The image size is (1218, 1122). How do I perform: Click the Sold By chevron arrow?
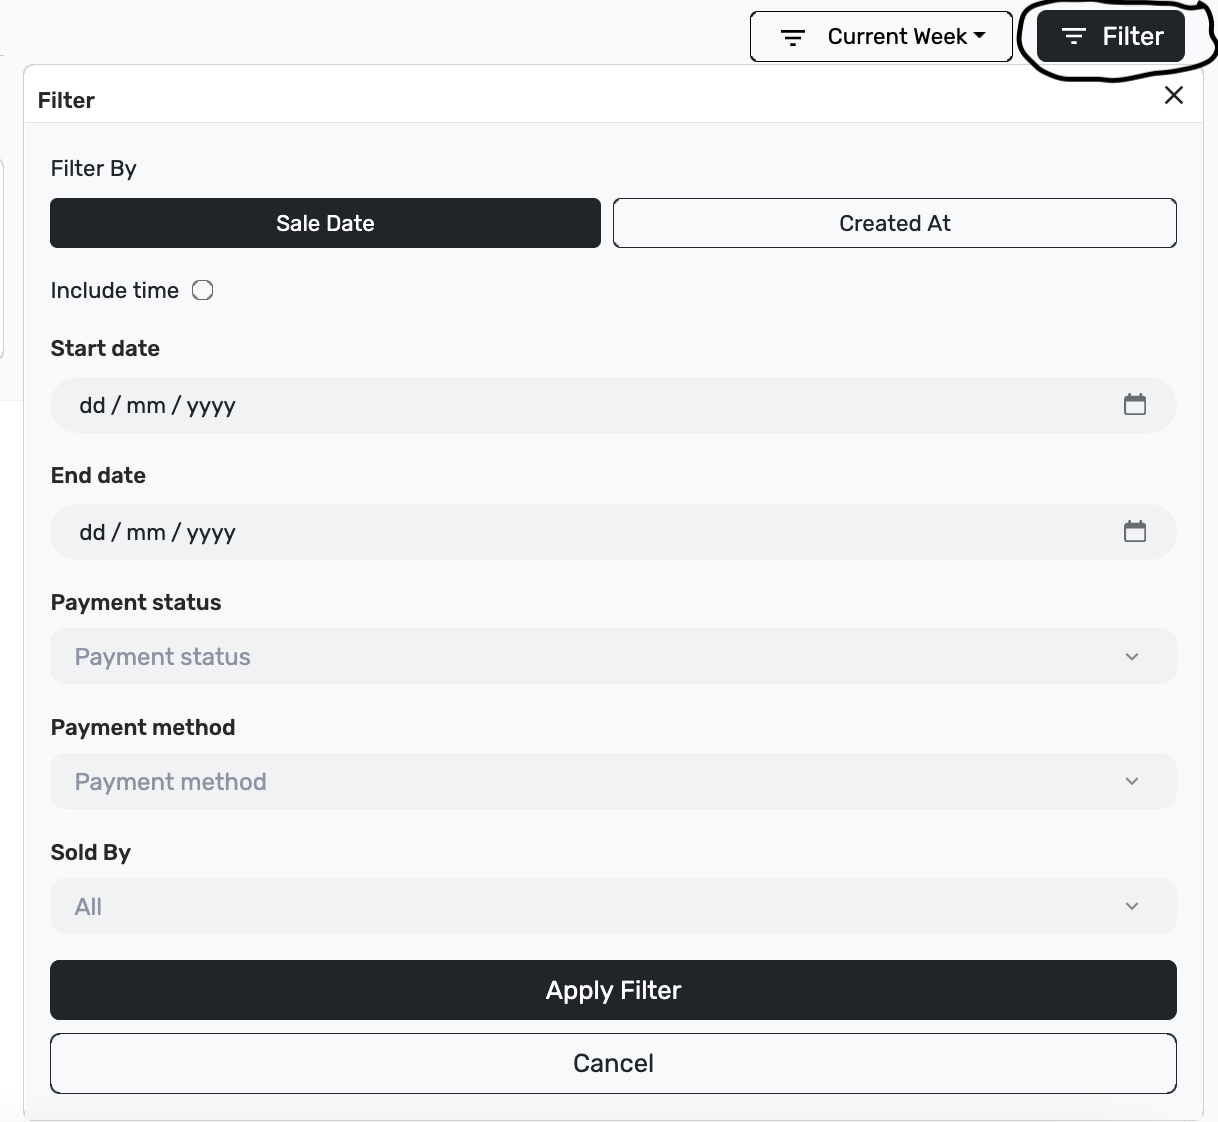pyautogui.click(x=1132, y=907)
